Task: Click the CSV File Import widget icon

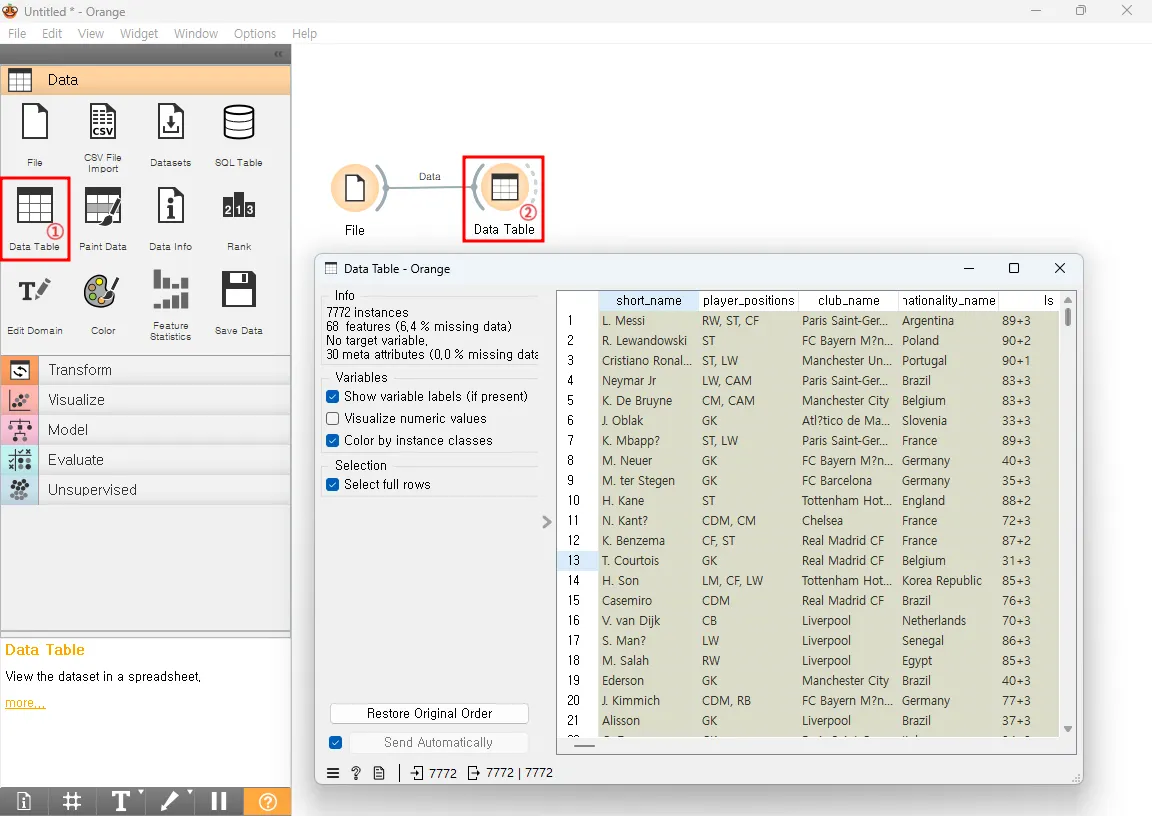Action: [103, 123]
